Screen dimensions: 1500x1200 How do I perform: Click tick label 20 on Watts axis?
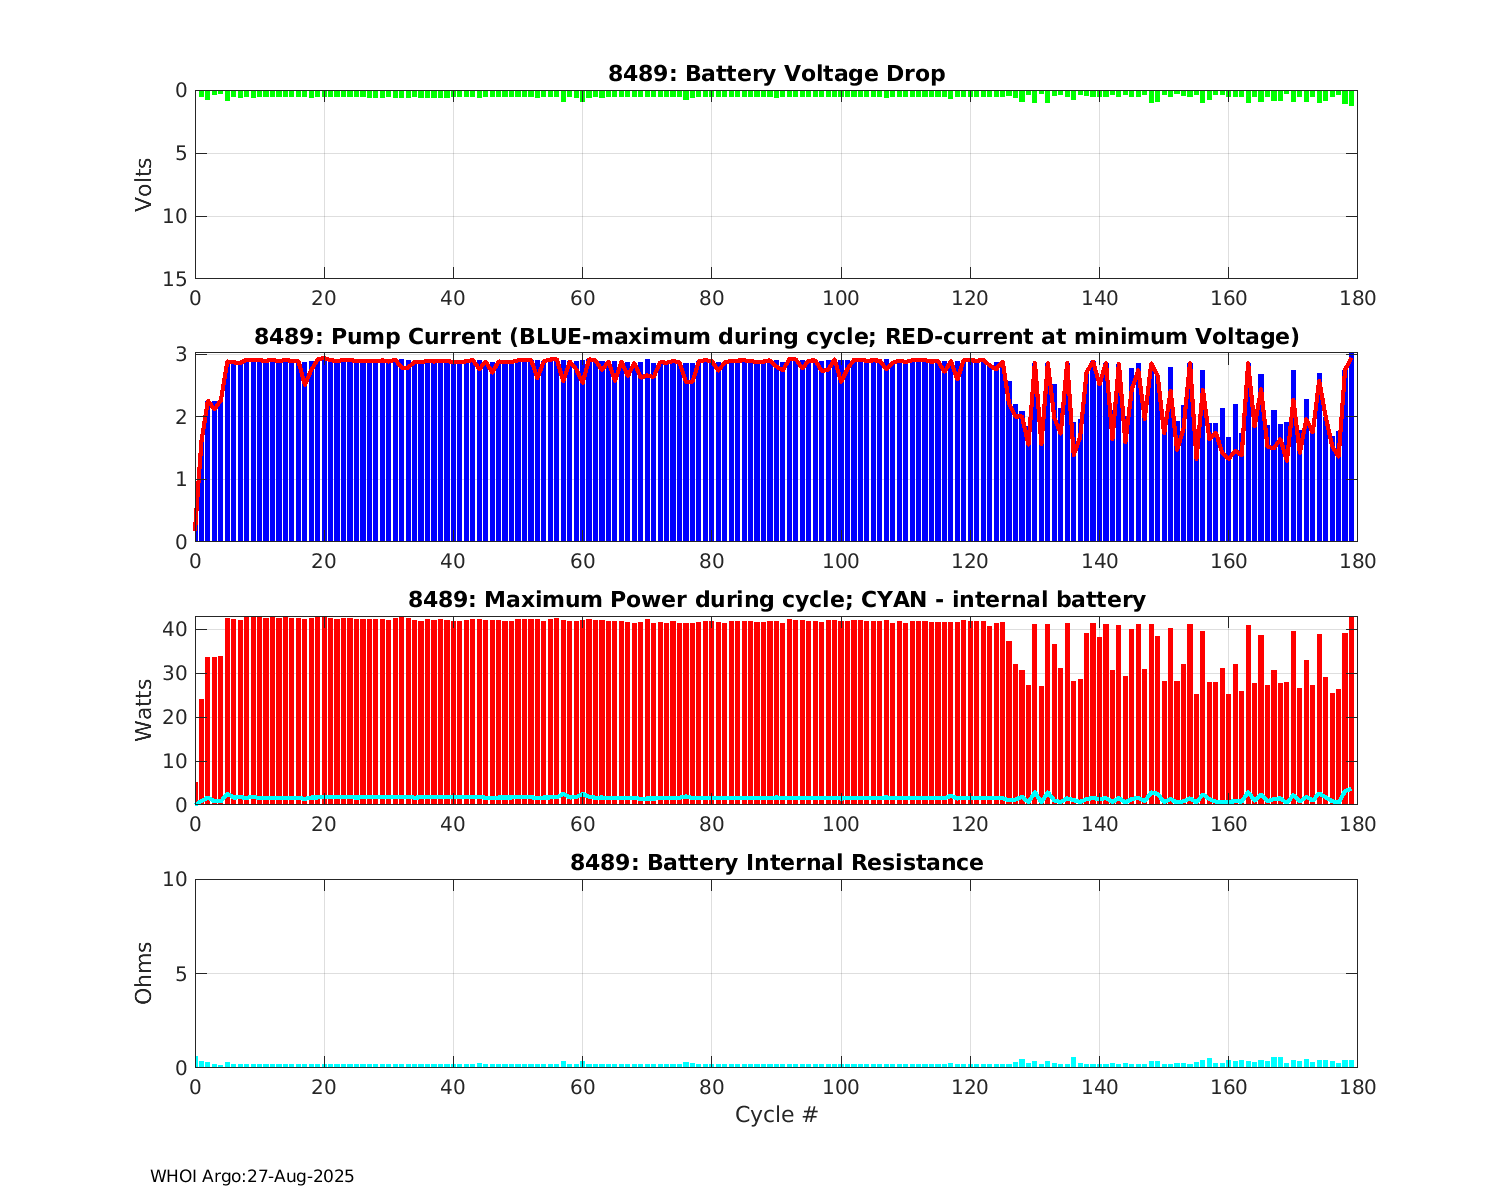175,717
